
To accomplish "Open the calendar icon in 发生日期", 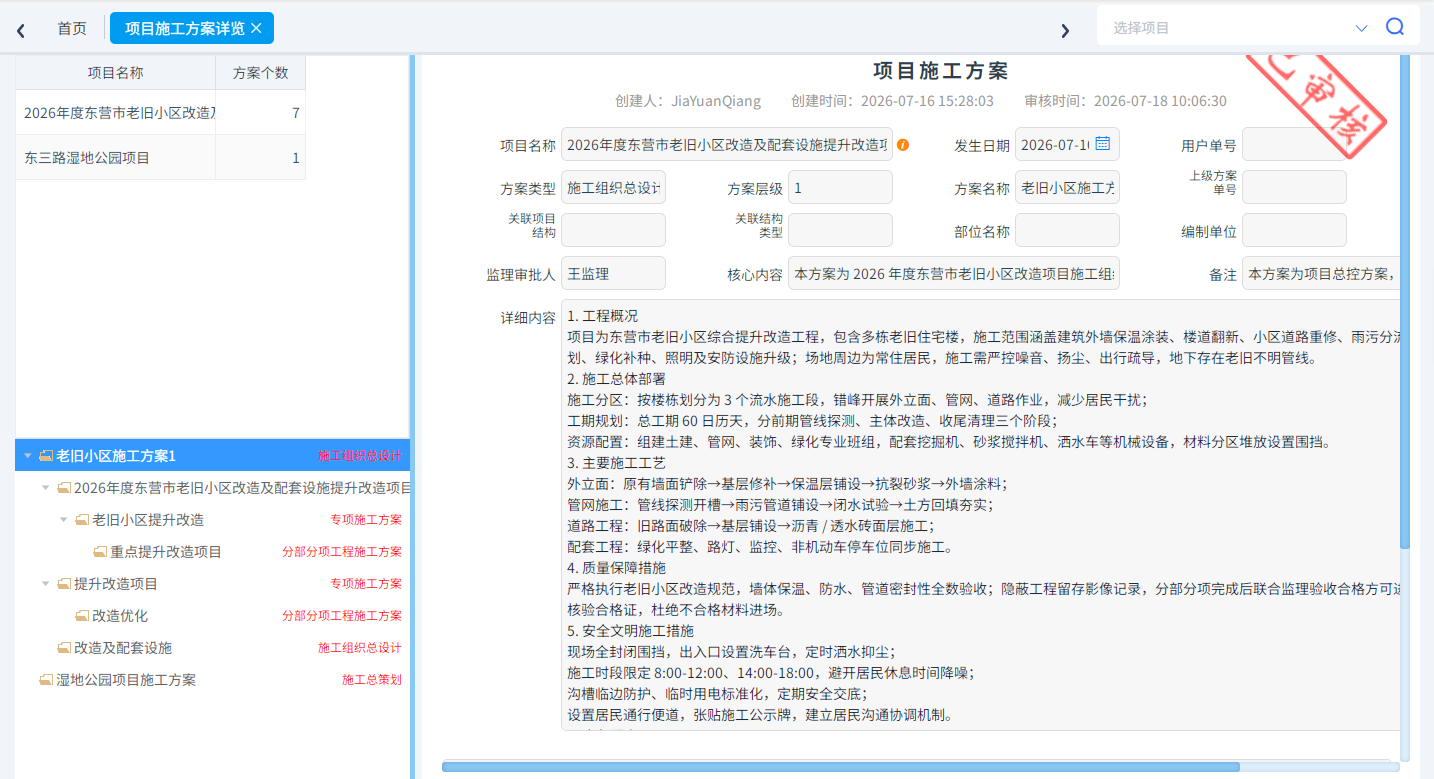I will [x=1103, y=144].
